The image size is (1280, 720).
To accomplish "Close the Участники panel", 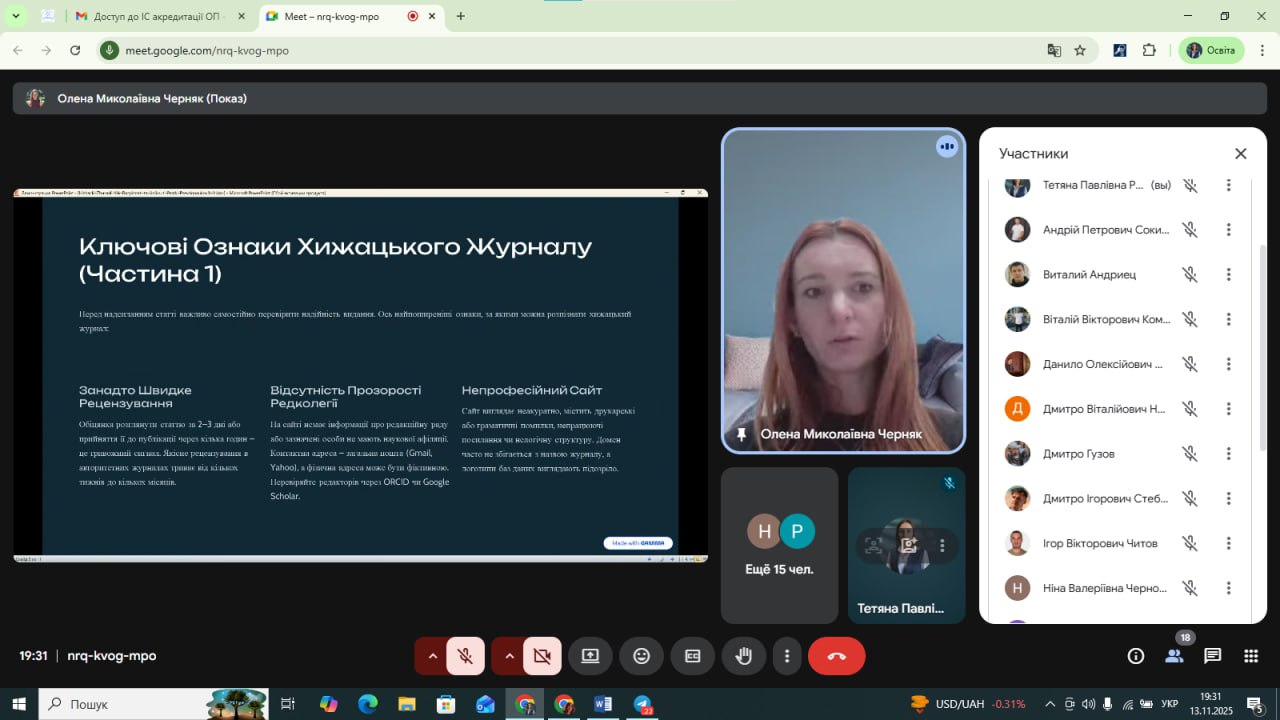I will pos(1240,154).
